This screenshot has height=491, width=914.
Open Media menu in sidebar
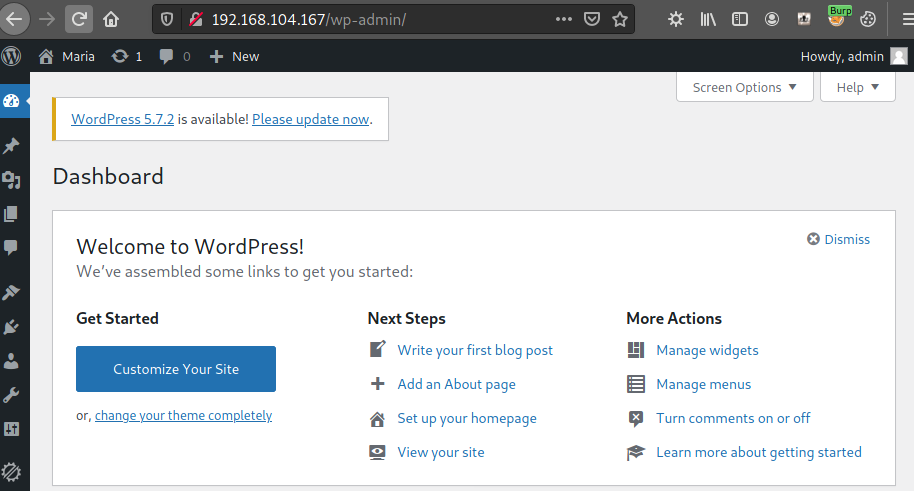pyautogui.click(x=11, y=180)
